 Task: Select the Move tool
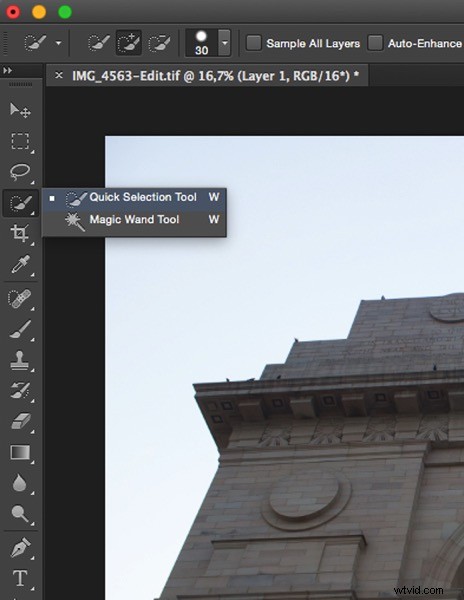click(20, 110)
